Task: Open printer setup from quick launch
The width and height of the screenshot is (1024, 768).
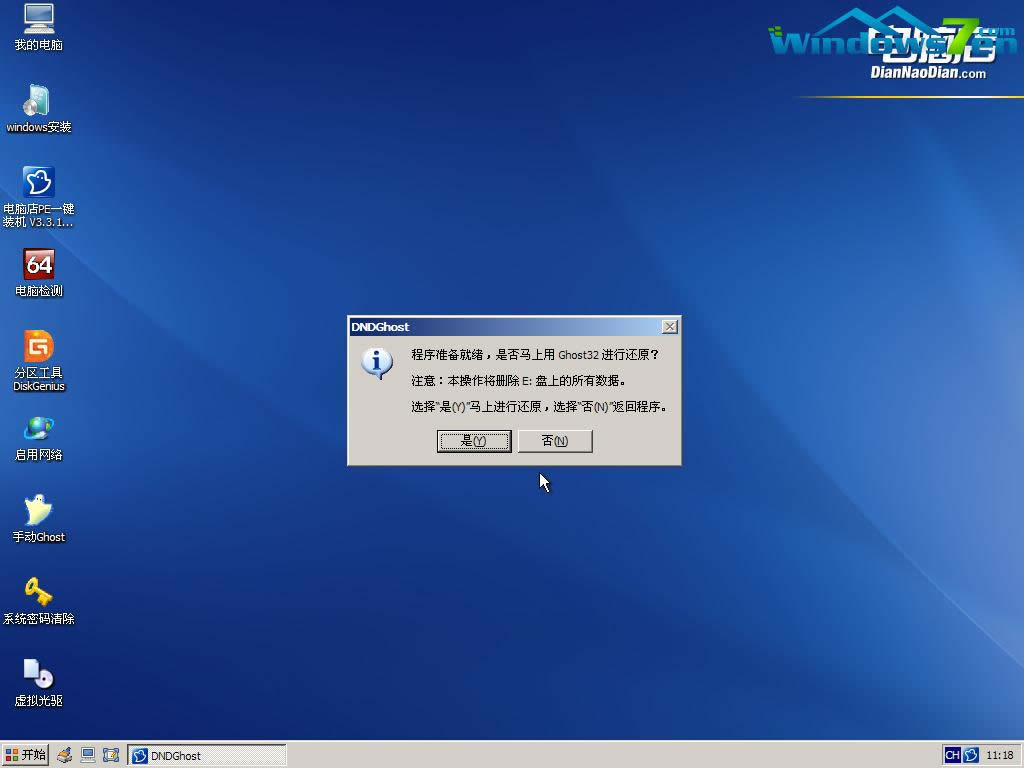Action: pyautogui.click(x=63, y=755)
